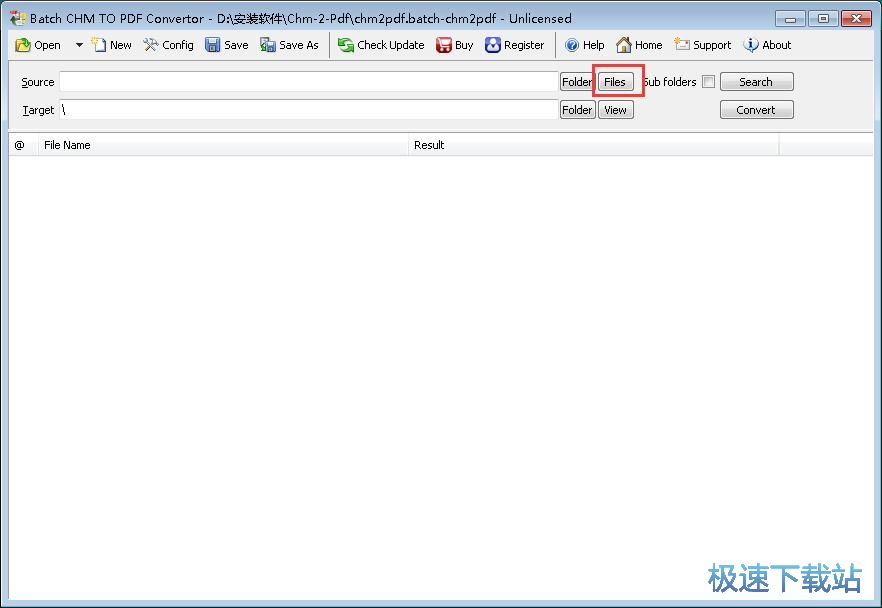Click Search to find CHM files
Viewport: 882px width, 608px height.
pyautogui.click(x=756, y=81)
